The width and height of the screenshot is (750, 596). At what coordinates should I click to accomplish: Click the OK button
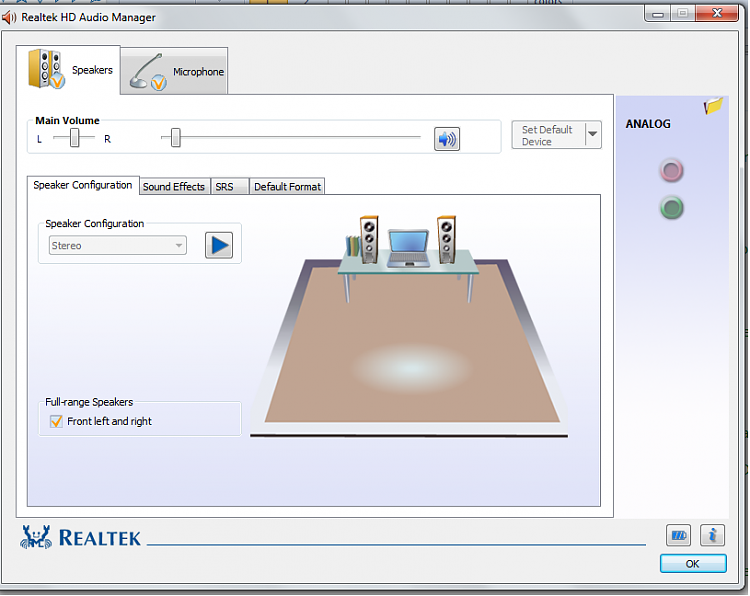[693, 564]
